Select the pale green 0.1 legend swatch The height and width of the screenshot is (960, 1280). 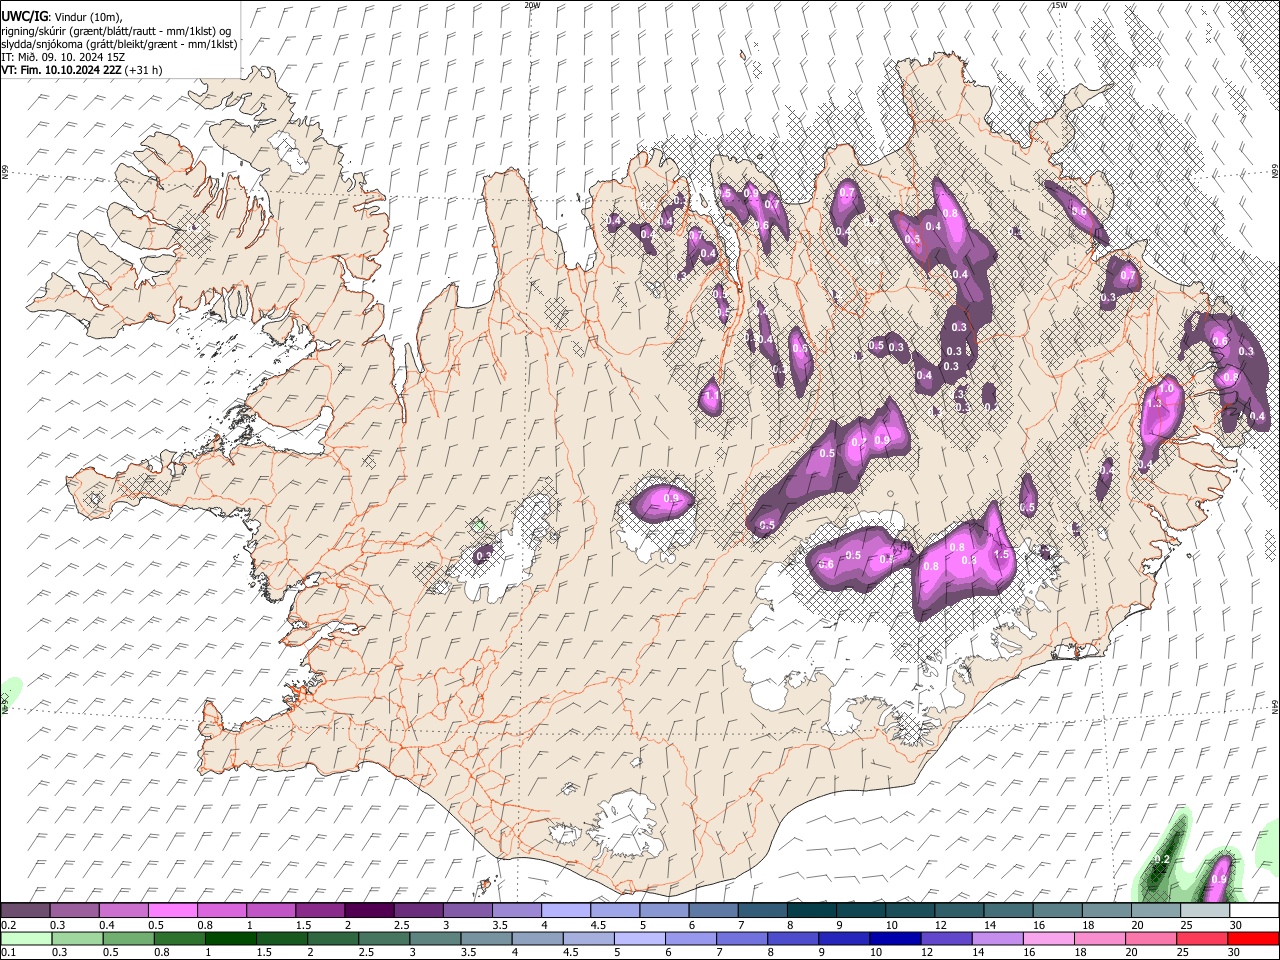pyautogui.click(x=26, y=938)
